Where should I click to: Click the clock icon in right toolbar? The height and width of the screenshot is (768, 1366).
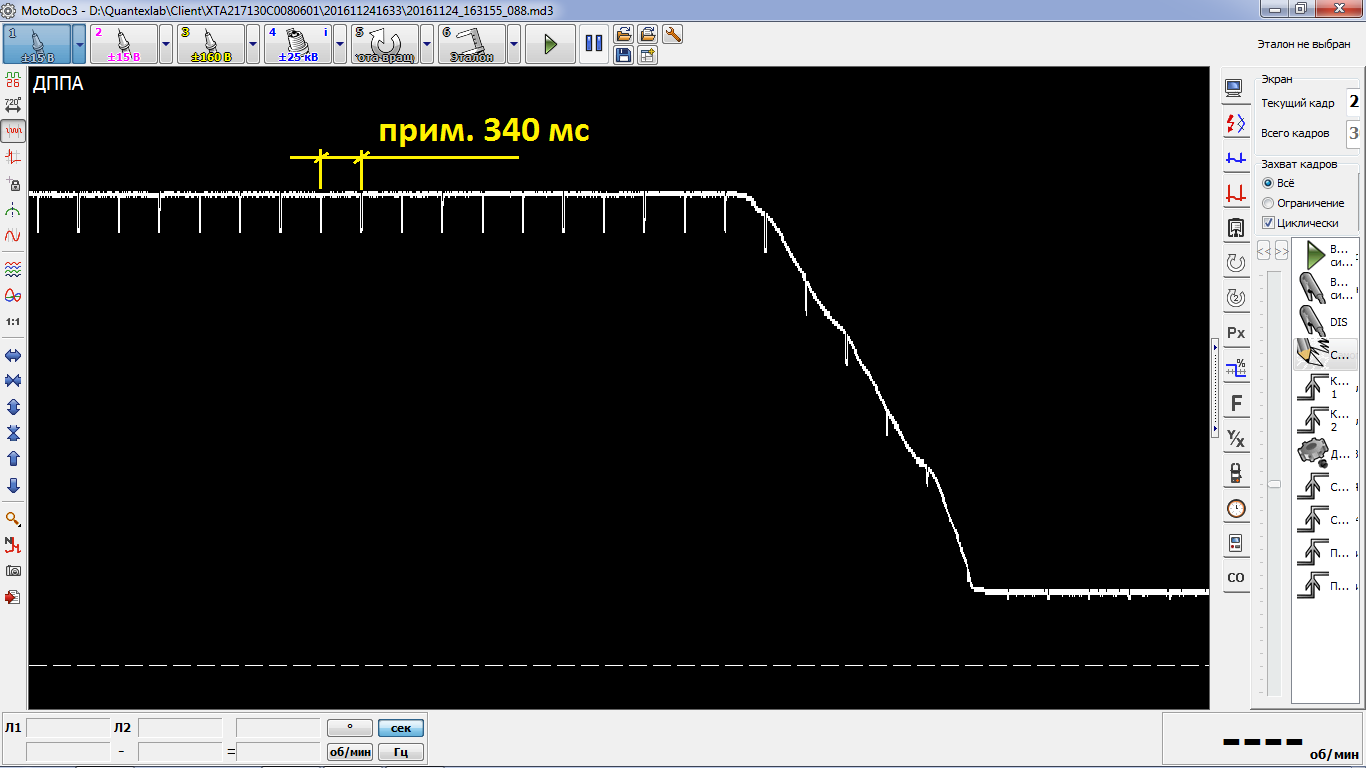pos(1236,508)
